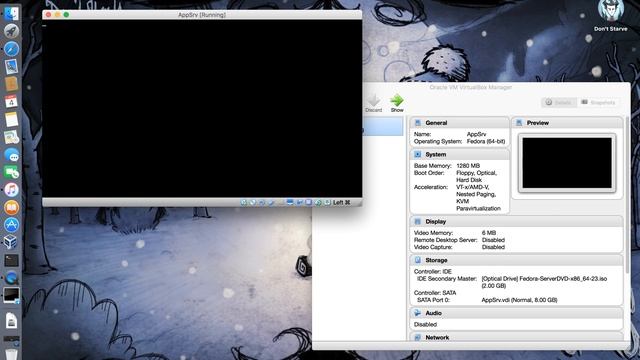Screen dimensions: 640x360
Task: Open the General section header
Action: click(459, 122)
